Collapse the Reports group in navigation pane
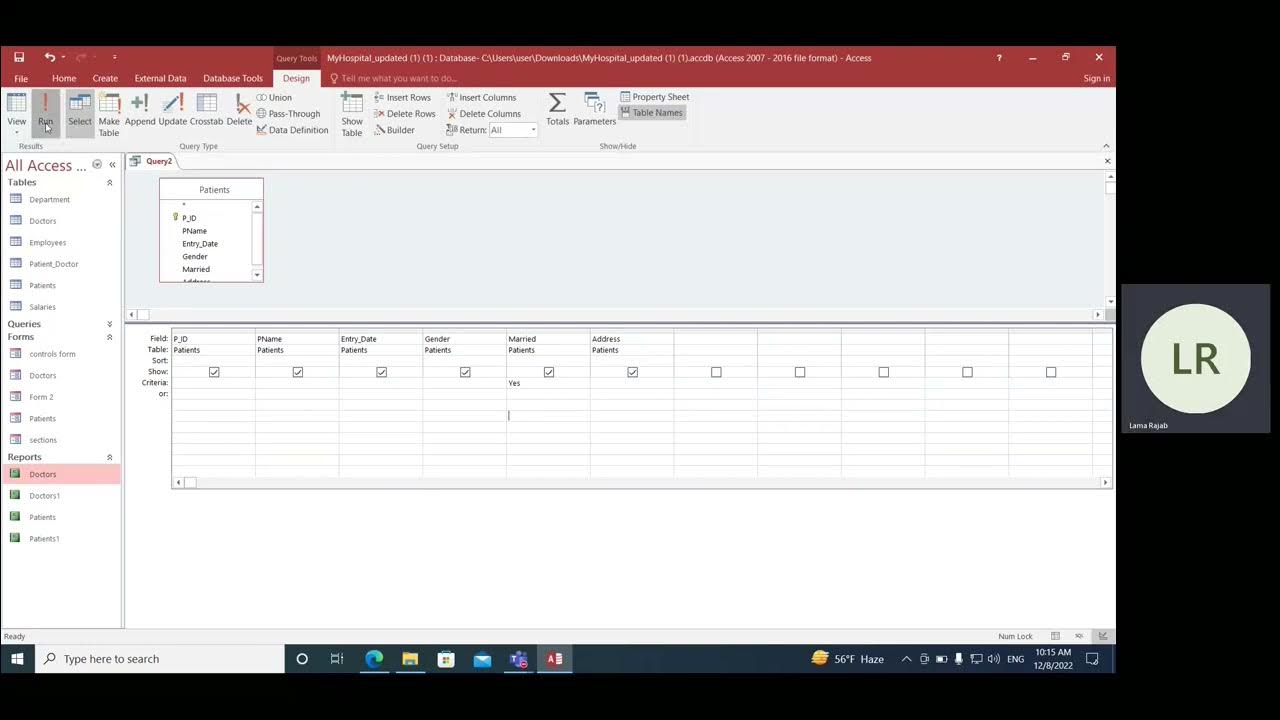 (x=110, y=457)
